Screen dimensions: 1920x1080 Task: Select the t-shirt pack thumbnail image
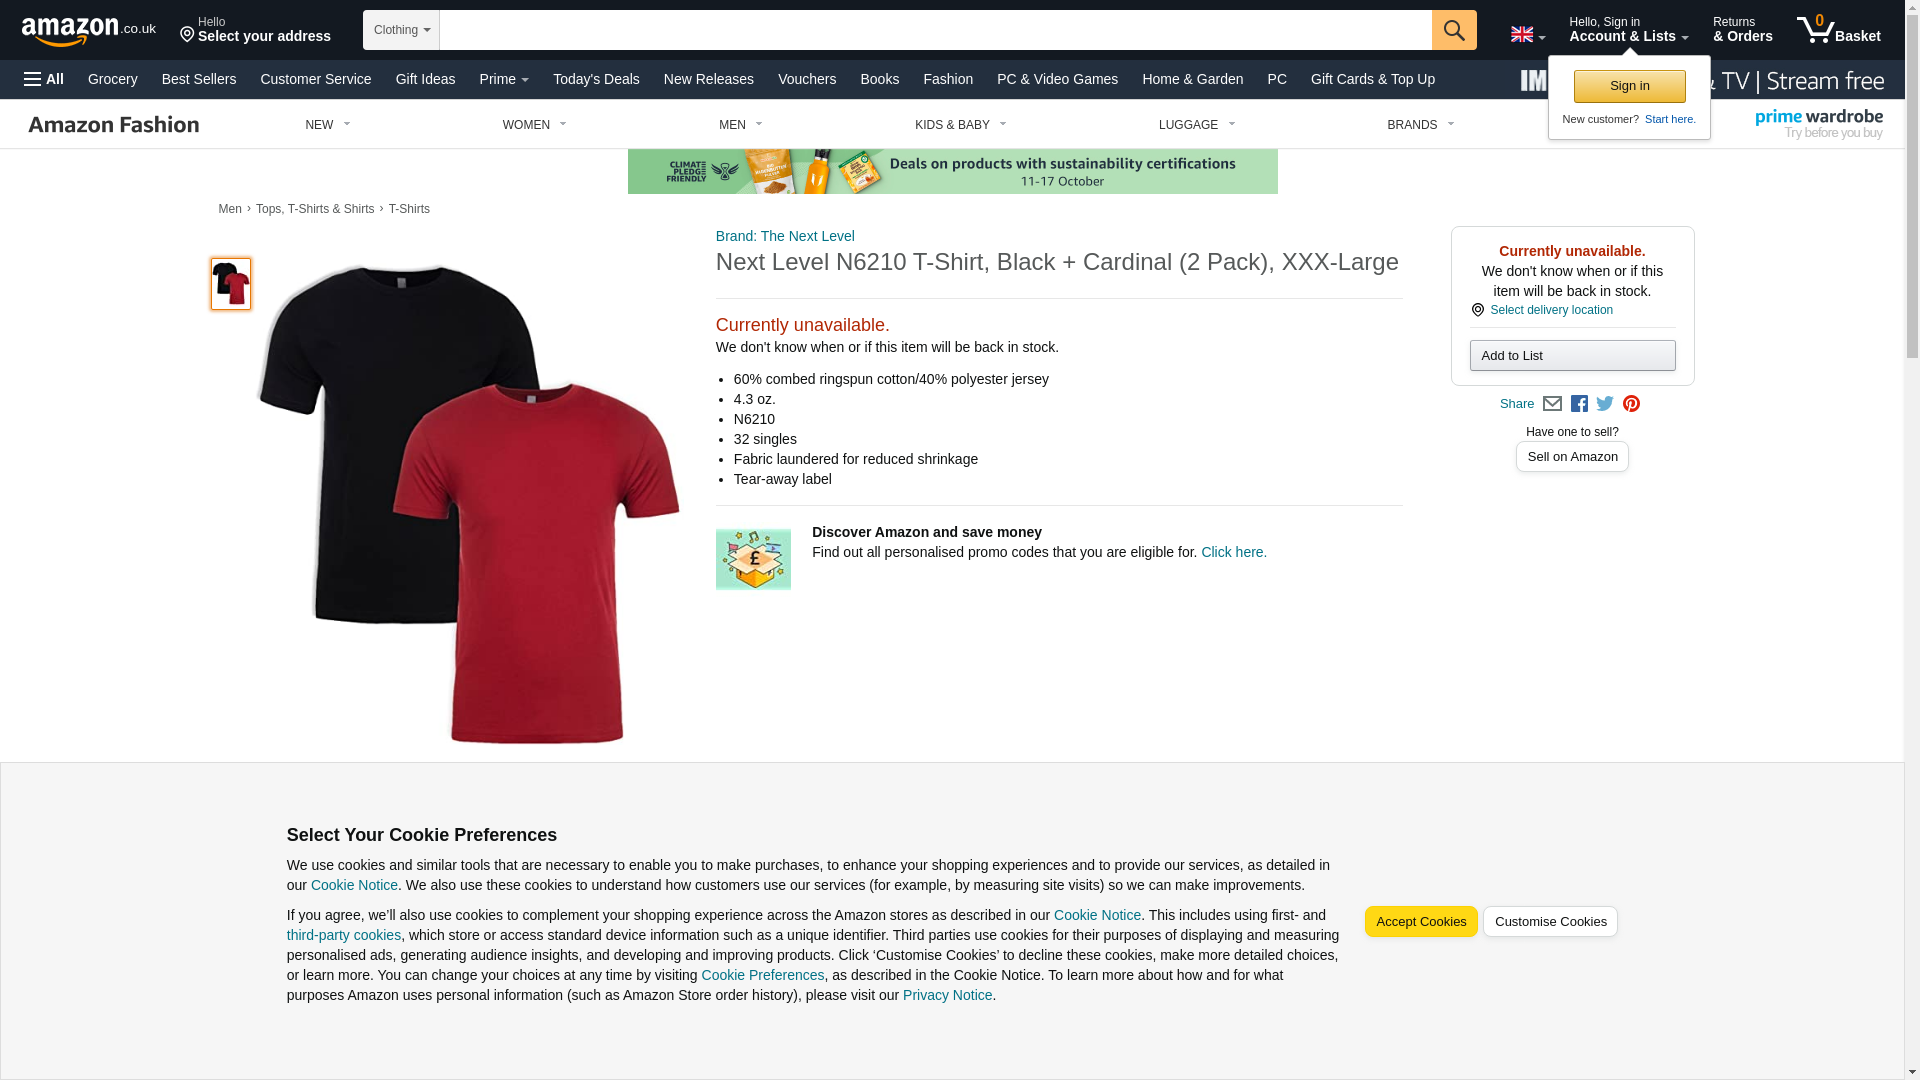point(231,284)
